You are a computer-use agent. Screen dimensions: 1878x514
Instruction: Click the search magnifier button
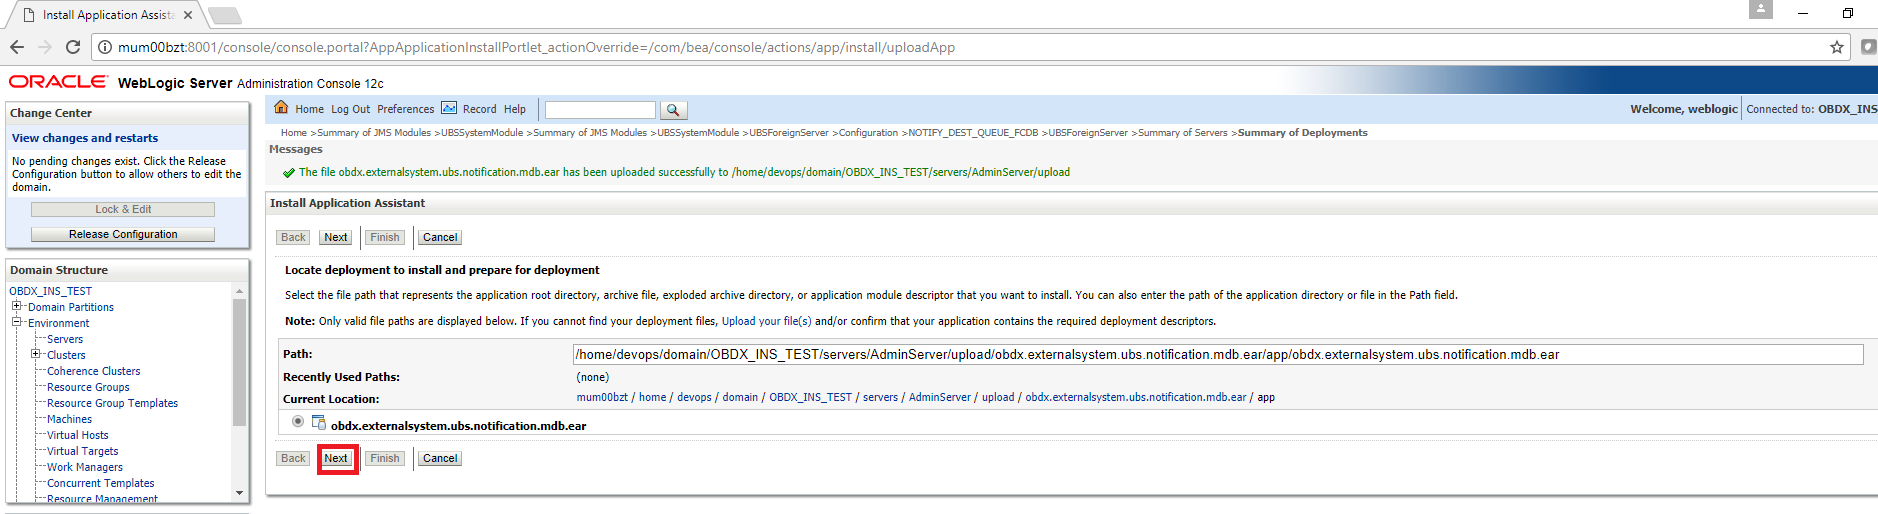point(673,110)
